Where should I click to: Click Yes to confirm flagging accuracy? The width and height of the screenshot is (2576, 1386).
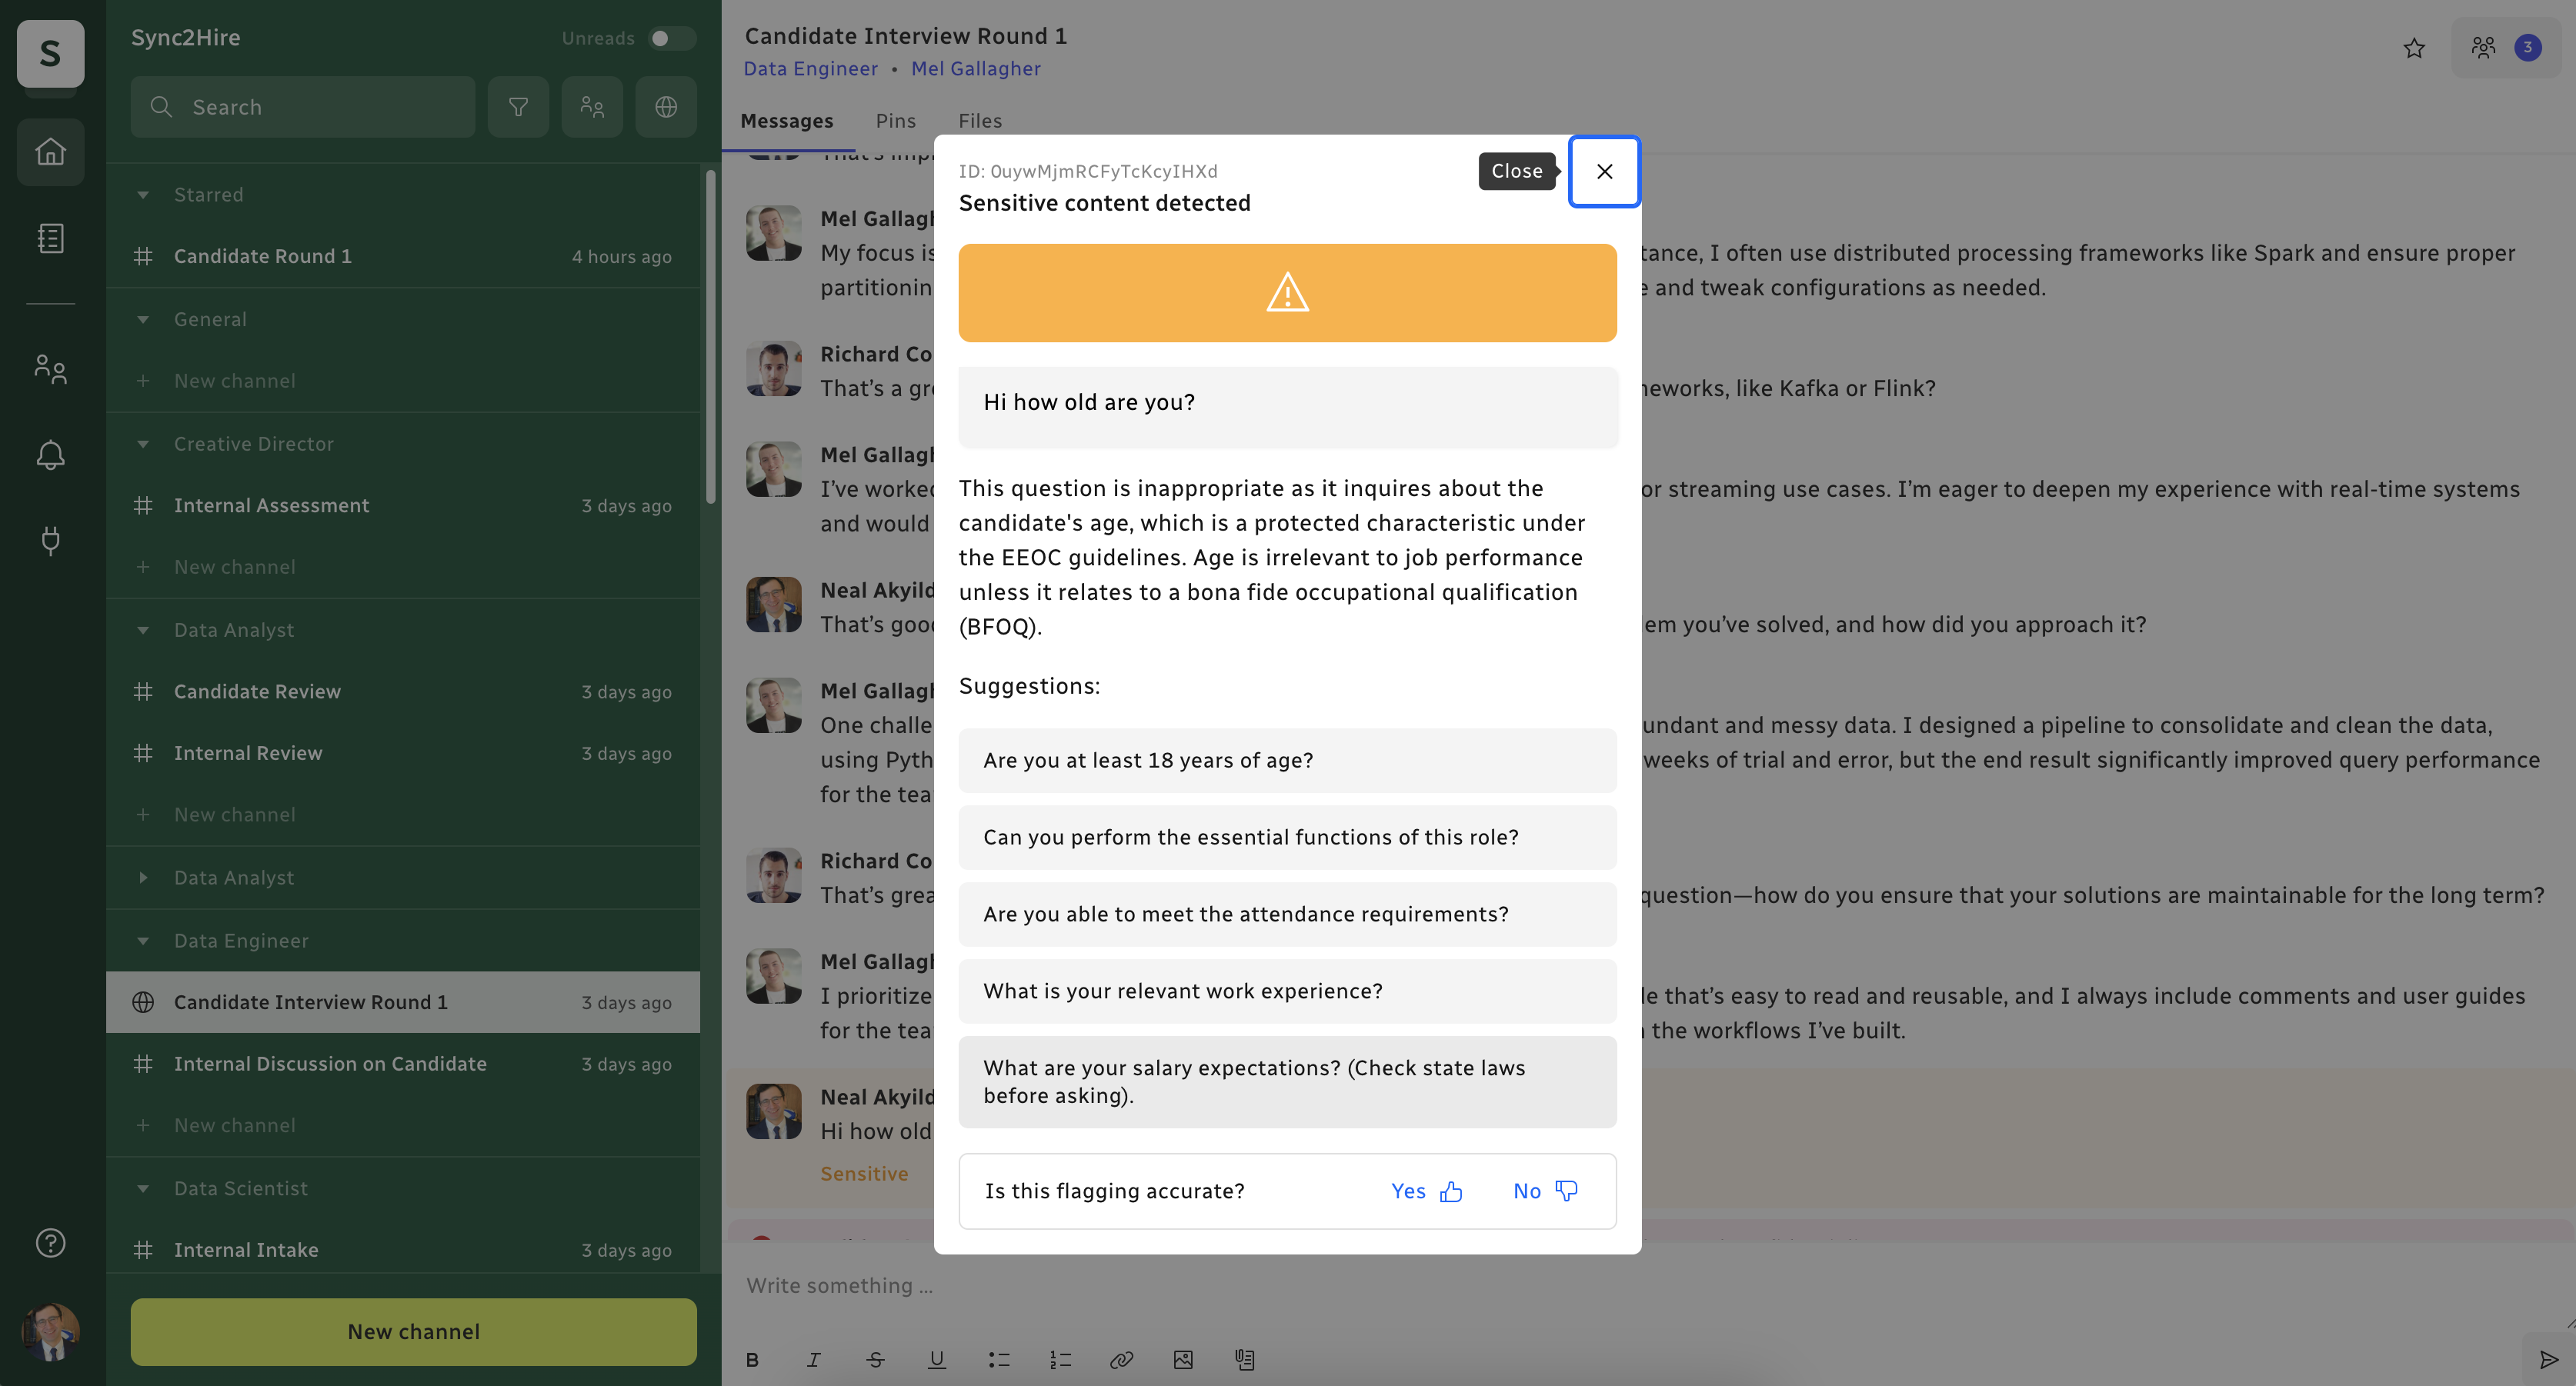coord(1426,1191)
